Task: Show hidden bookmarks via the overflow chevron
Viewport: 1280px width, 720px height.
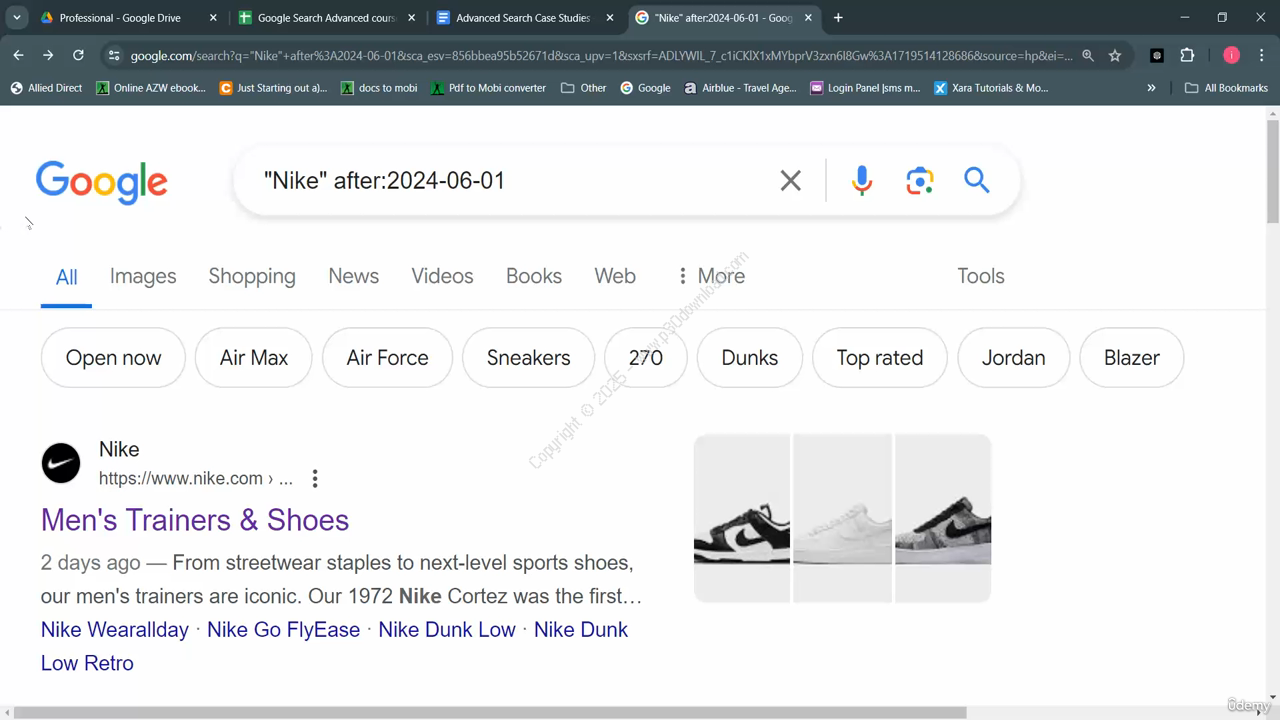Action: pos(1151,88)
